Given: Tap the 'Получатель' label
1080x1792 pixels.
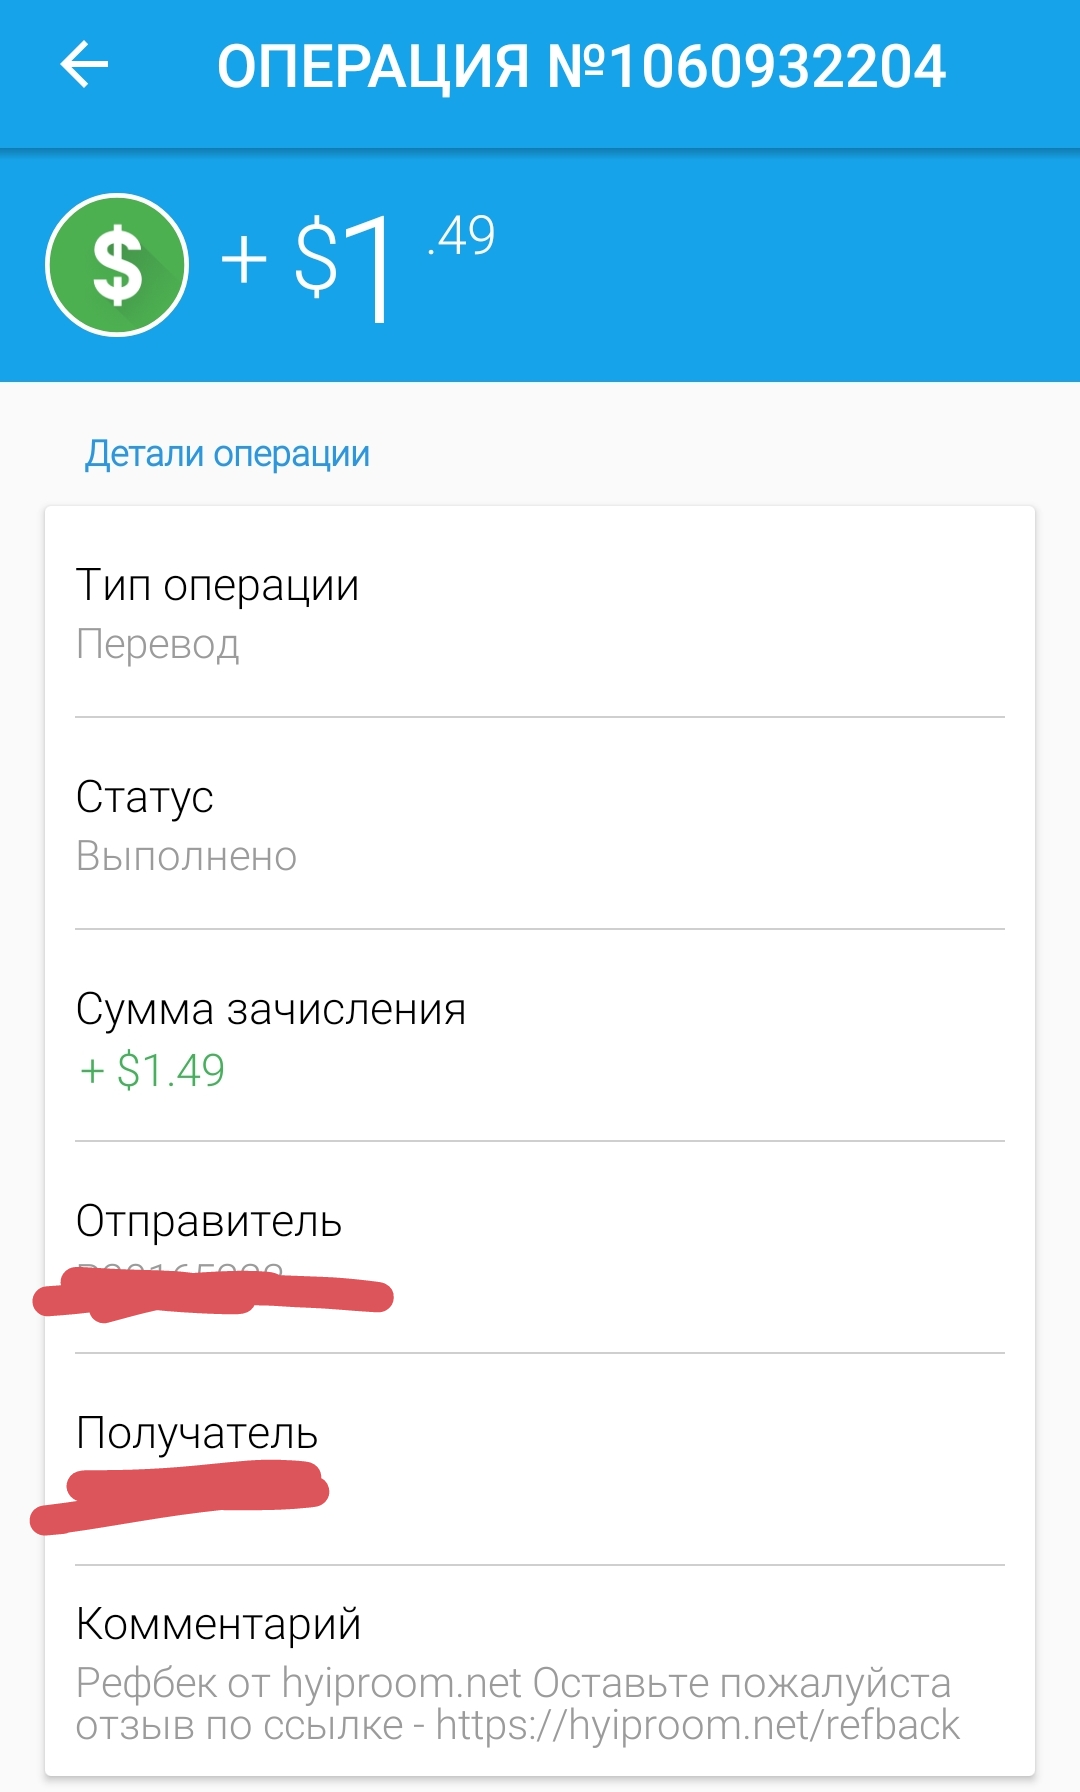Looking at the screenshot, I should point(197,1433).
